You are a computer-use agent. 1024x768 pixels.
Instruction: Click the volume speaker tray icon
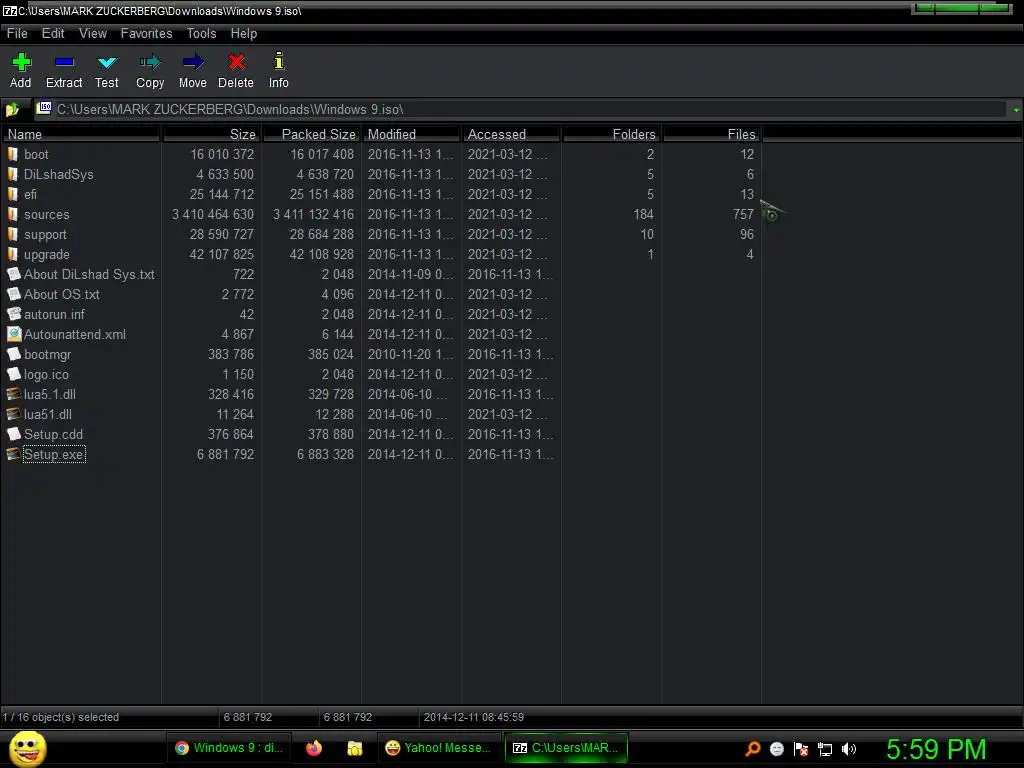pos(849,749)
